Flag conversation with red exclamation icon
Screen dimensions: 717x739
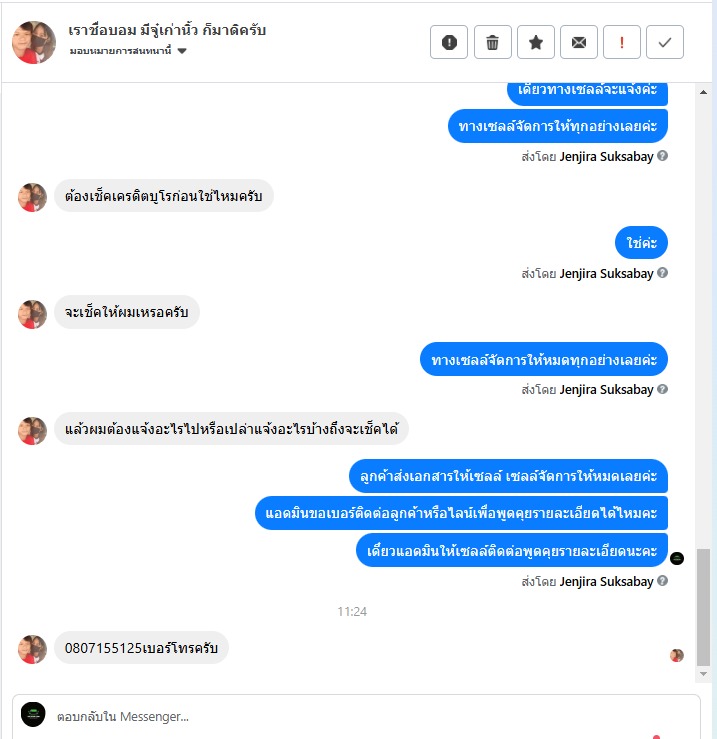[622, 42]
